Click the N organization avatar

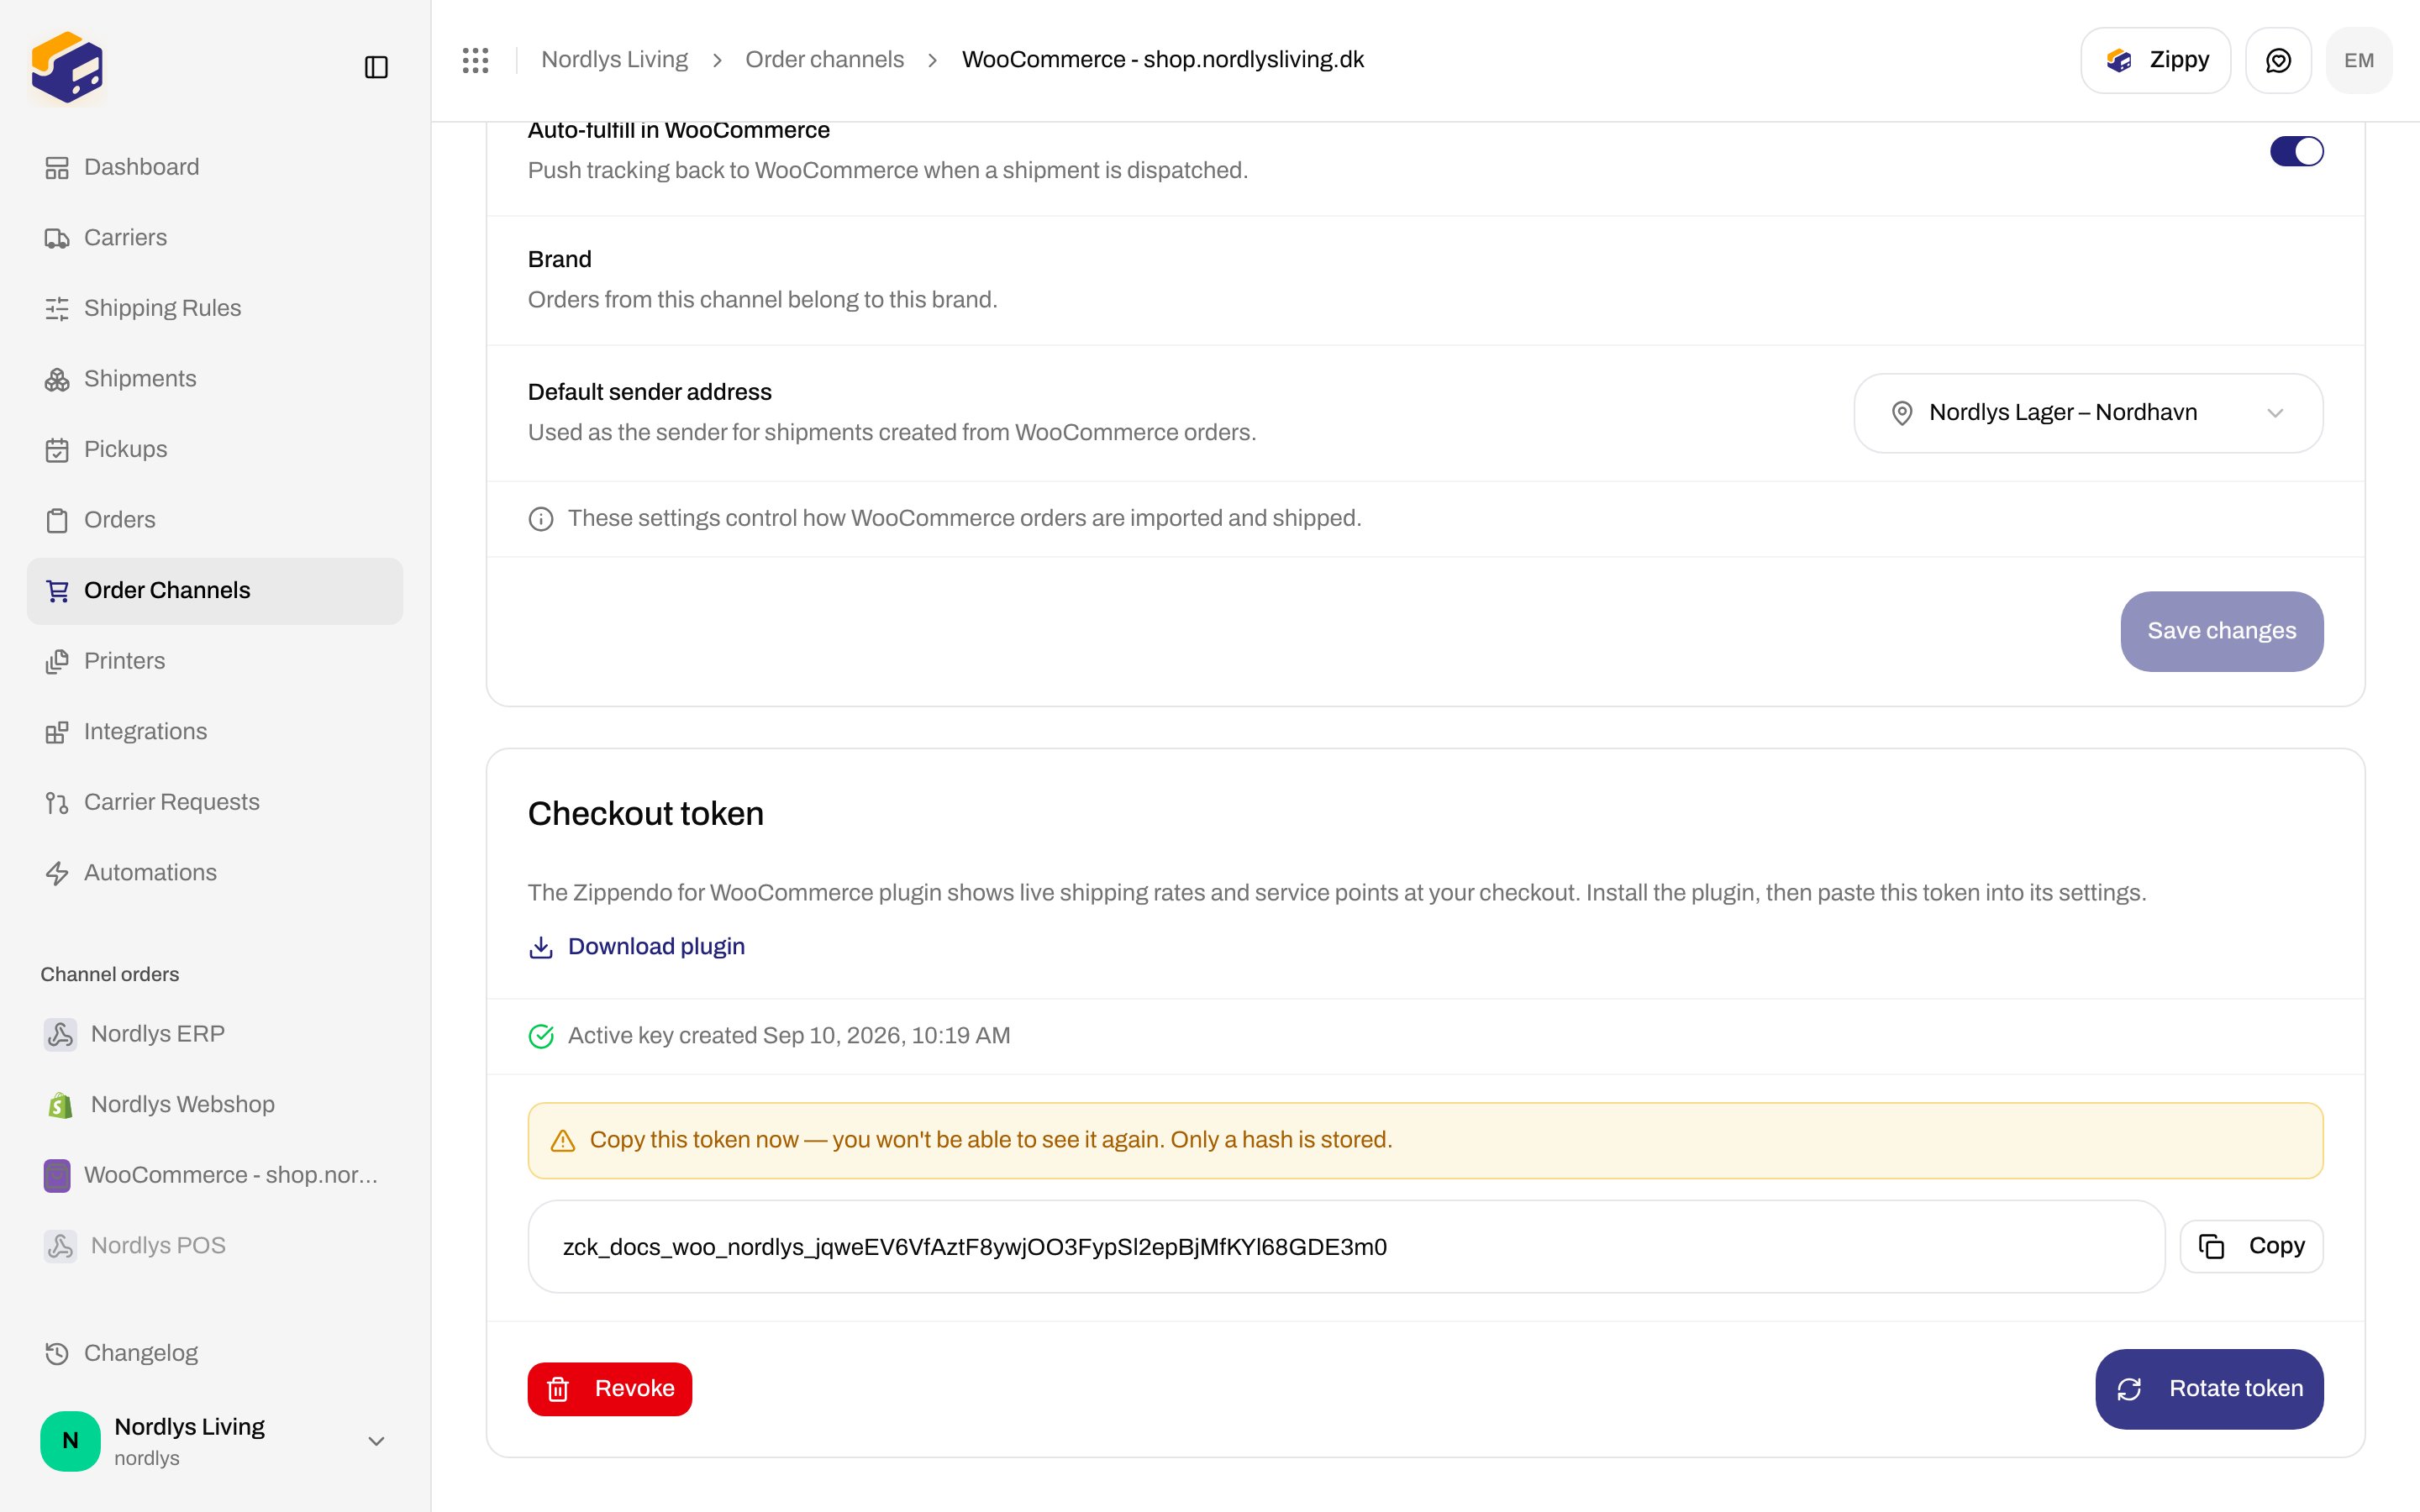tap(70, 1441)
